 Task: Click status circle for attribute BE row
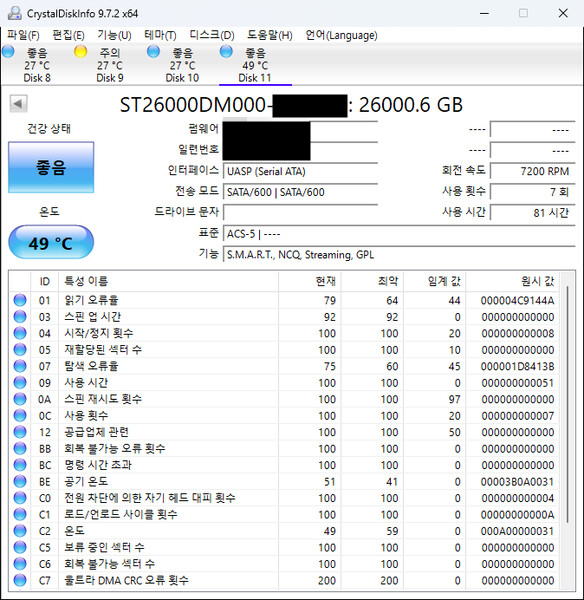20,481
